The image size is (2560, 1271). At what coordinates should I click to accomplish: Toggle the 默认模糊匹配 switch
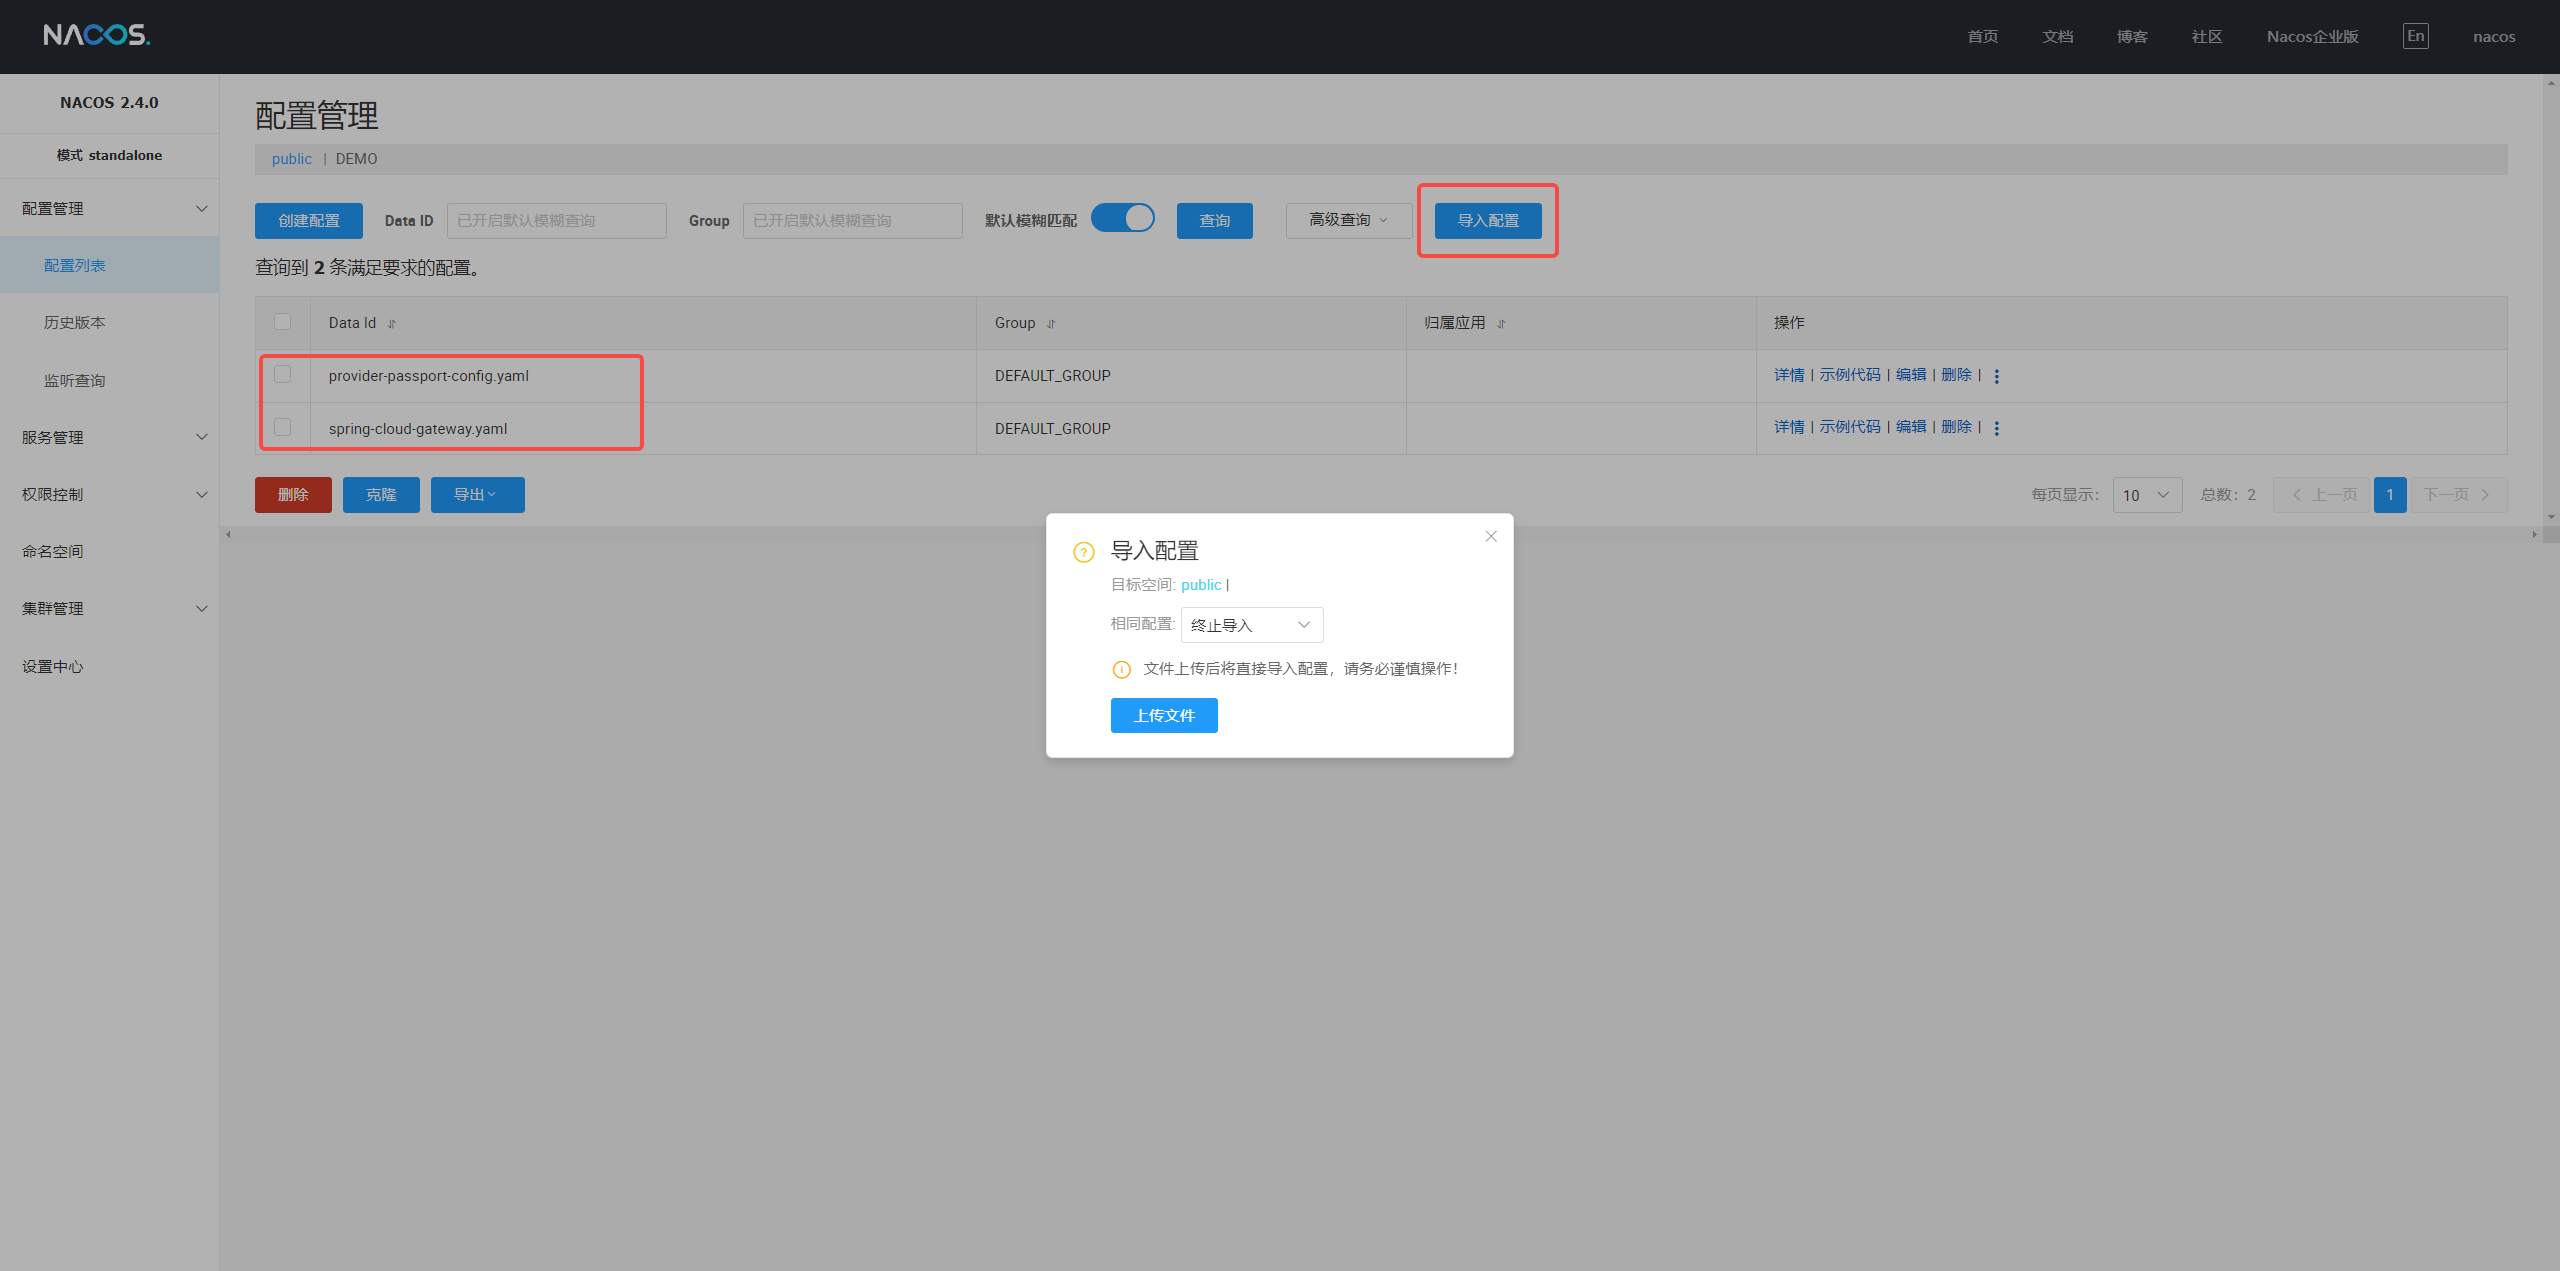point(1122,218)
